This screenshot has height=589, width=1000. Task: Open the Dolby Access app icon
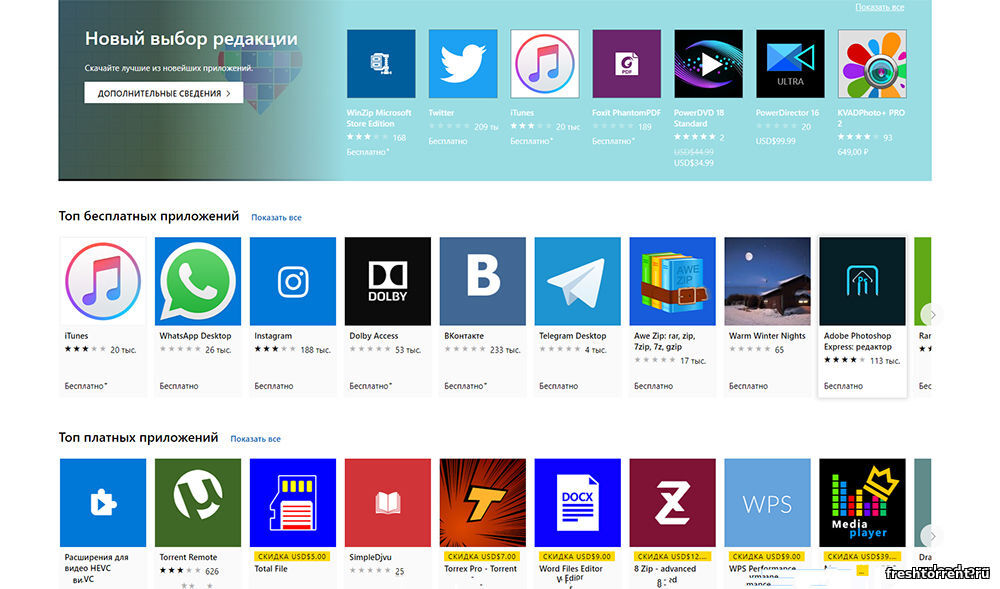pos(388,281)
